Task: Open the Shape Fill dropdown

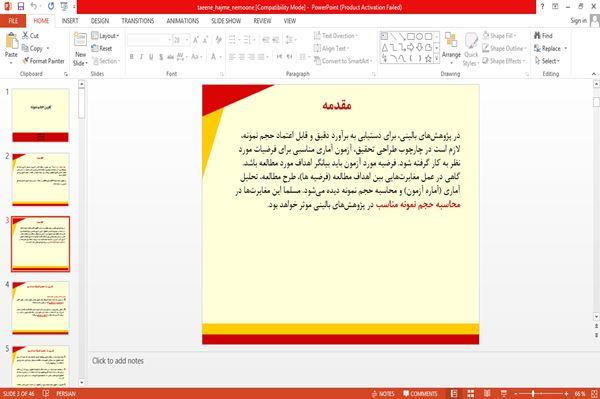Action: coord(499,36)
